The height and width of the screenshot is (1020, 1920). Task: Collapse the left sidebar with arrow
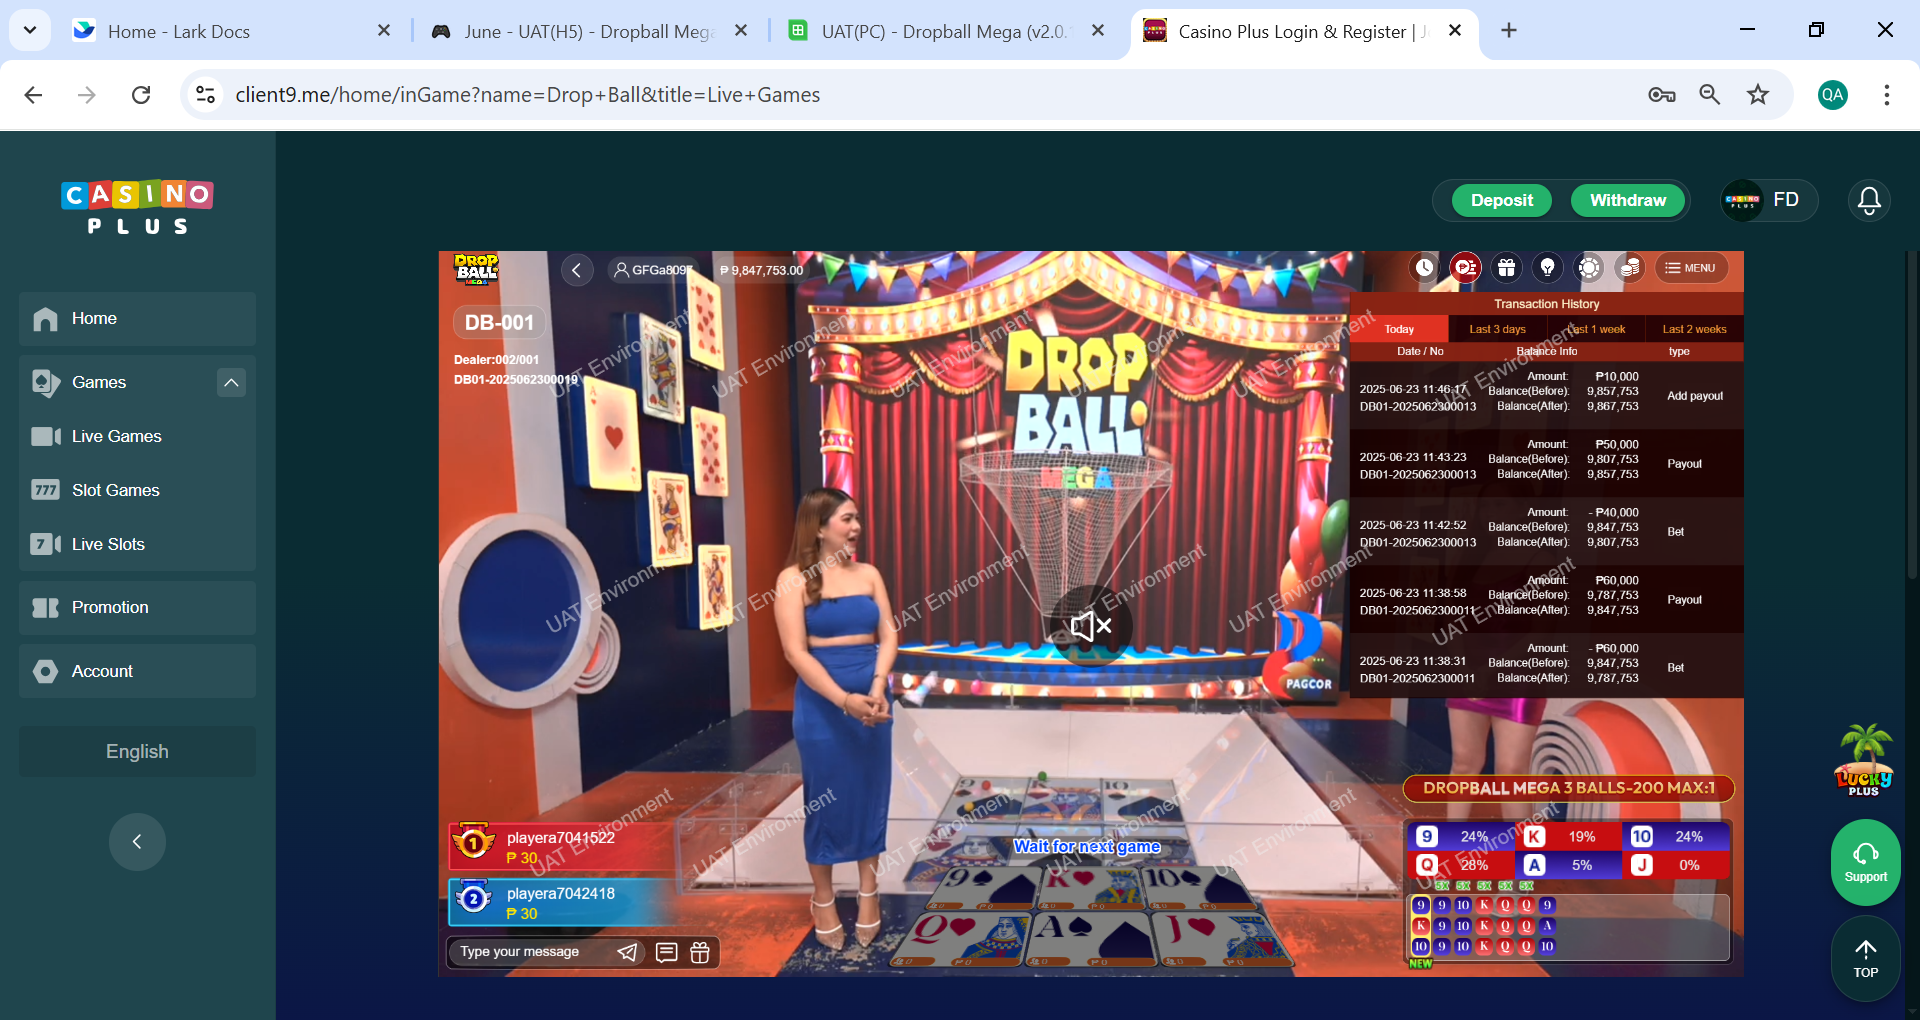137,841
